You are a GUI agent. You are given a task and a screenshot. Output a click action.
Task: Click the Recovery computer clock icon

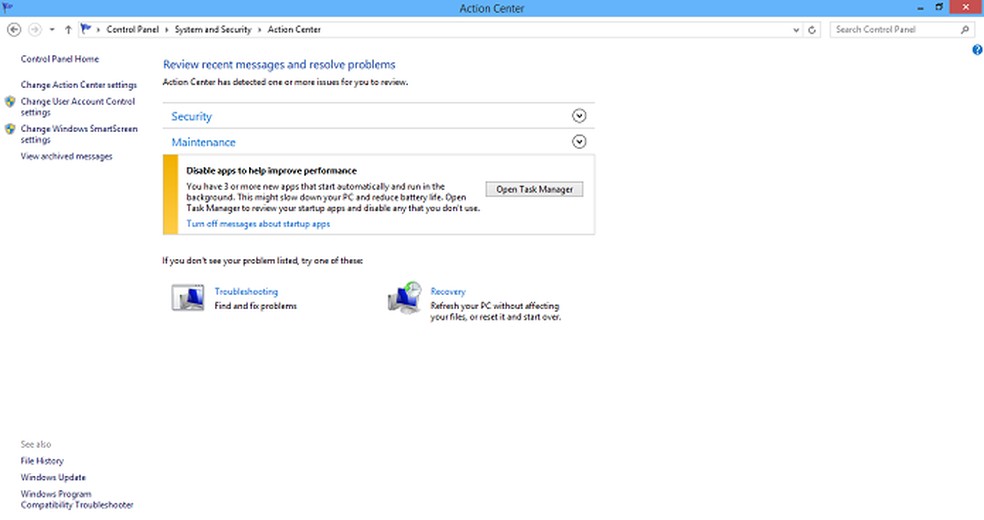[405, 298]
